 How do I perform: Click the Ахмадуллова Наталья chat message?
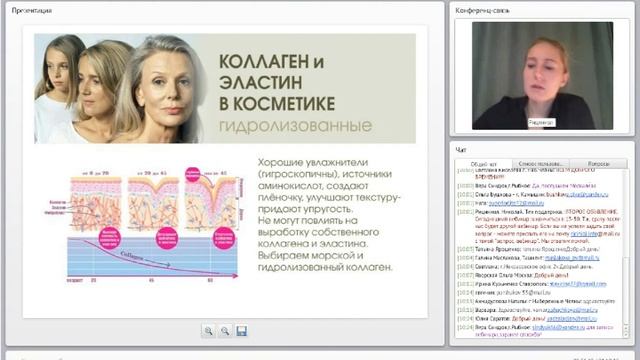pyautogui.click(x=536, y=301)
